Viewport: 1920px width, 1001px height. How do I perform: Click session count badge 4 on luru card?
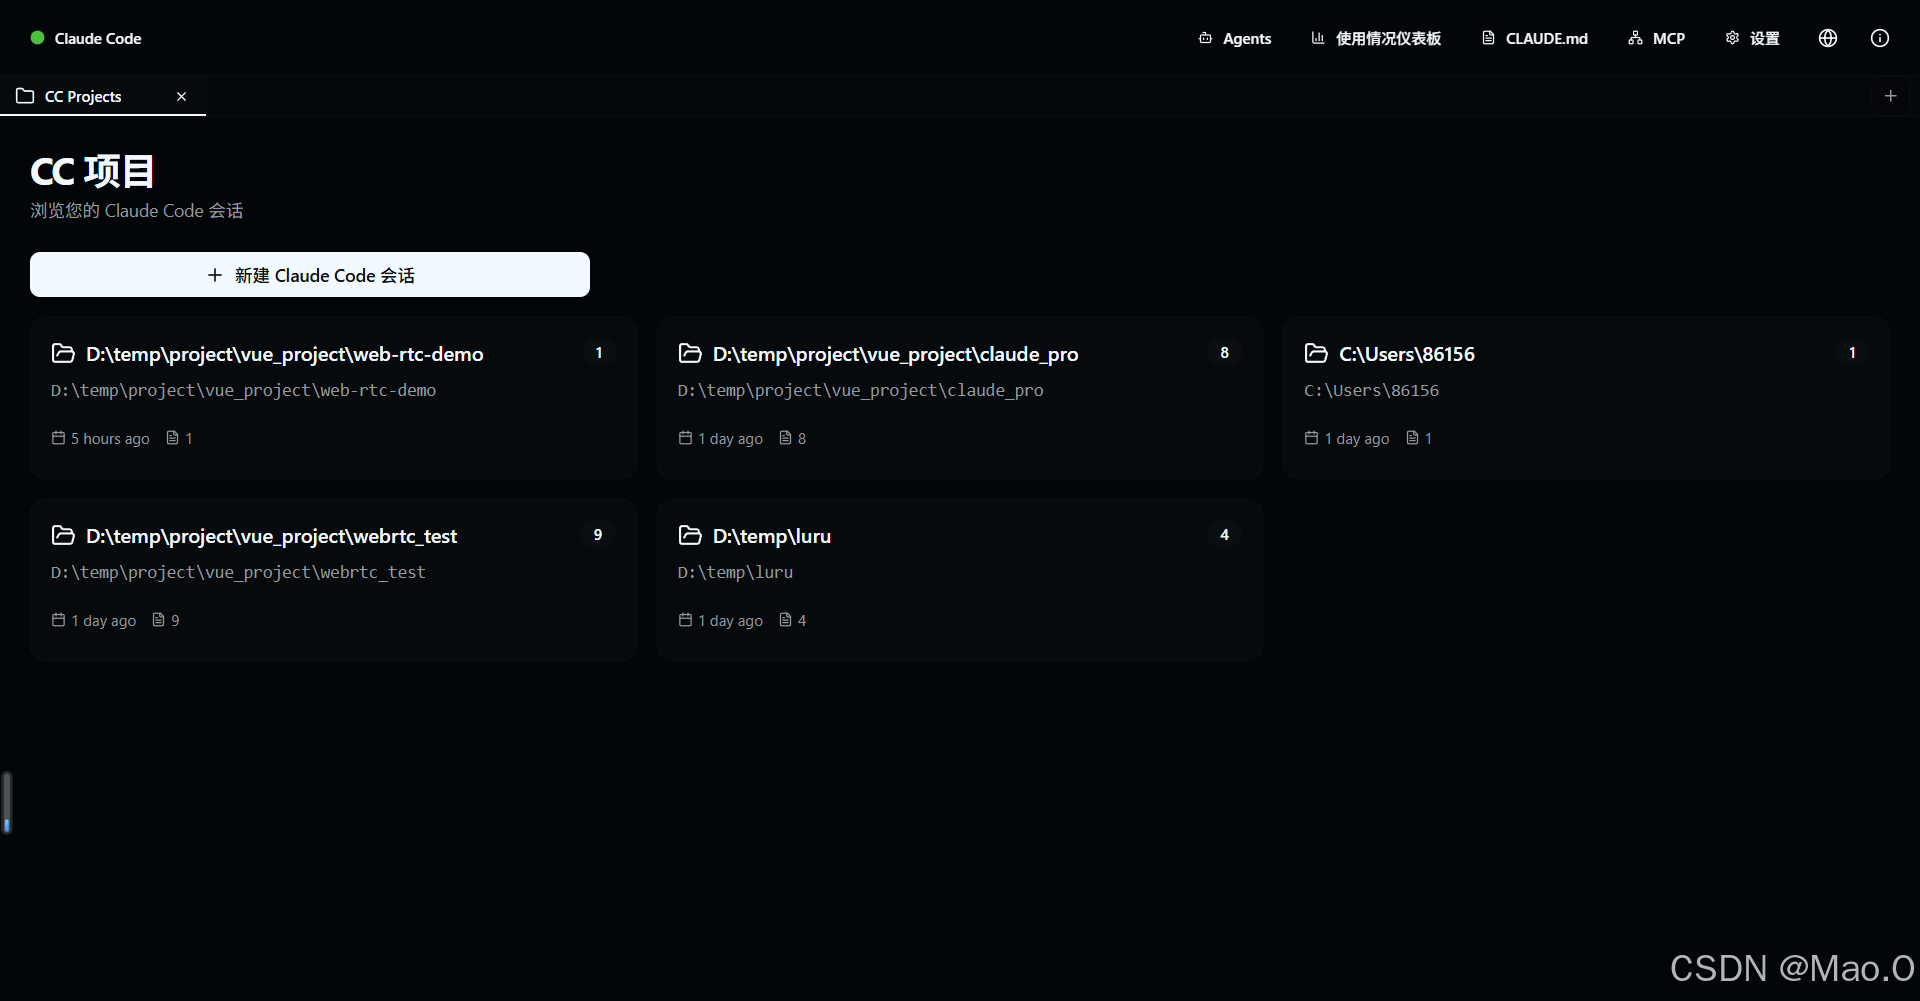(x=1224, y=534)
